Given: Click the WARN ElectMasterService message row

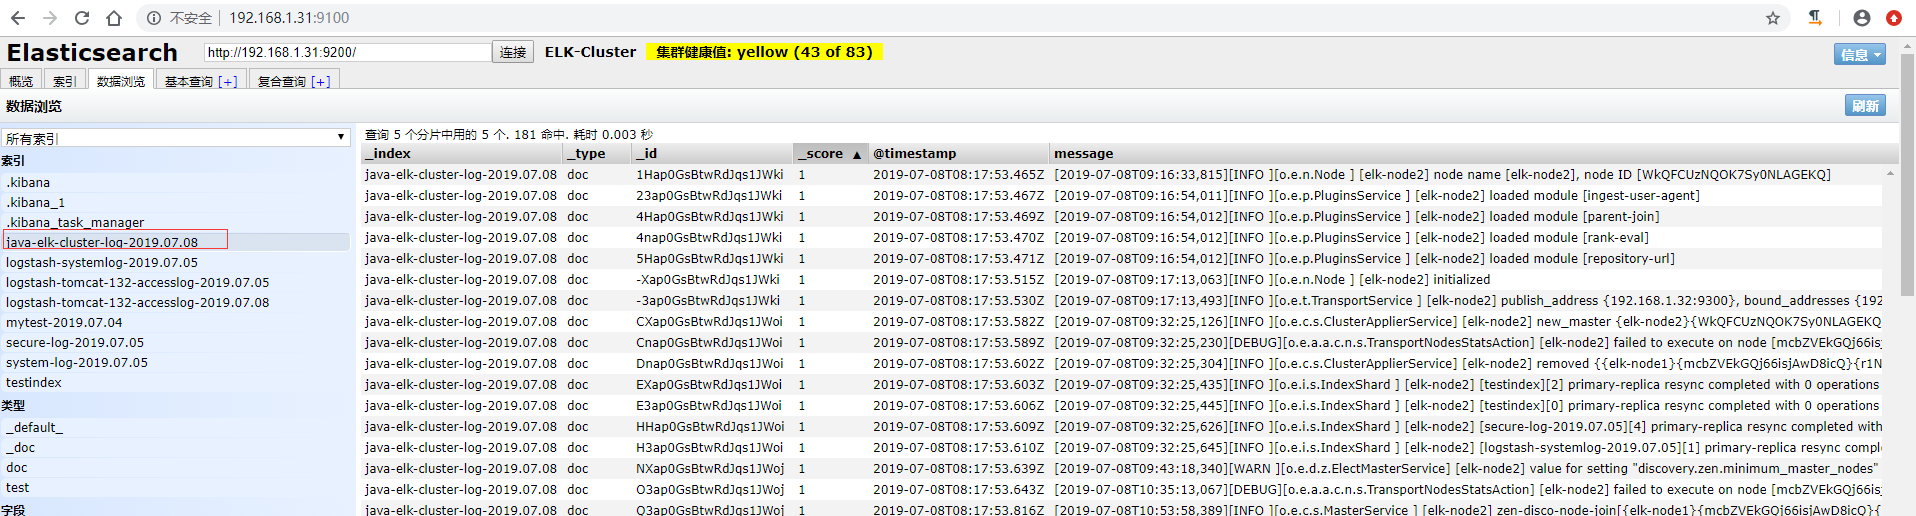Looking at the screenshot, I should click(x=1466, y=468).
